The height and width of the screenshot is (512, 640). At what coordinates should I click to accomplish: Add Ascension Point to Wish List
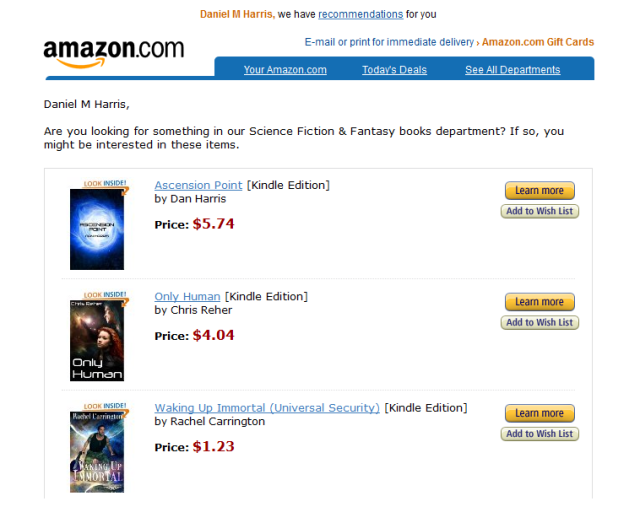pos(540,211)
